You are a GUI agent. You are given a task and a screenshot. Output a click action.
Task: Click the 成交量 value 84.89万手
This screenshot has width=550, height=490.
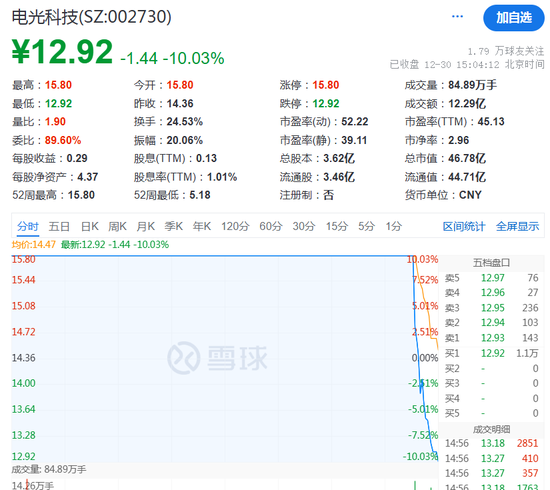click(472, 85)
